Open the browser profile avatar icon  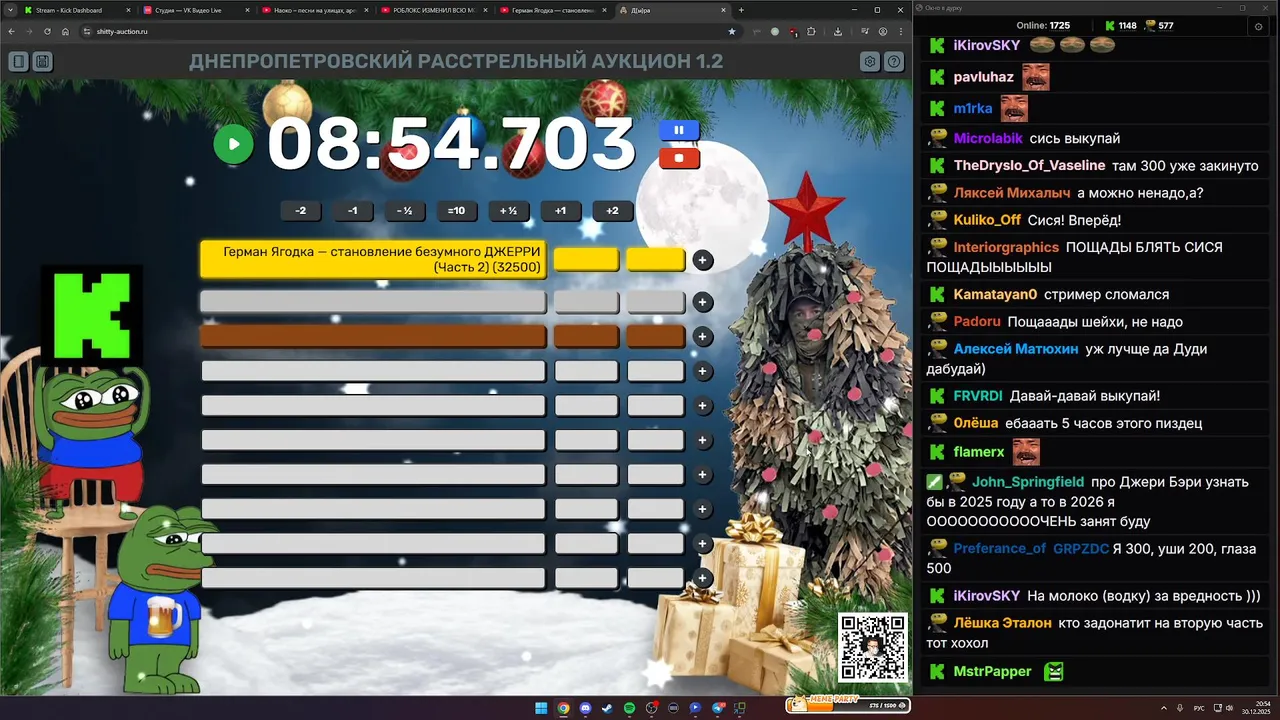883,31
